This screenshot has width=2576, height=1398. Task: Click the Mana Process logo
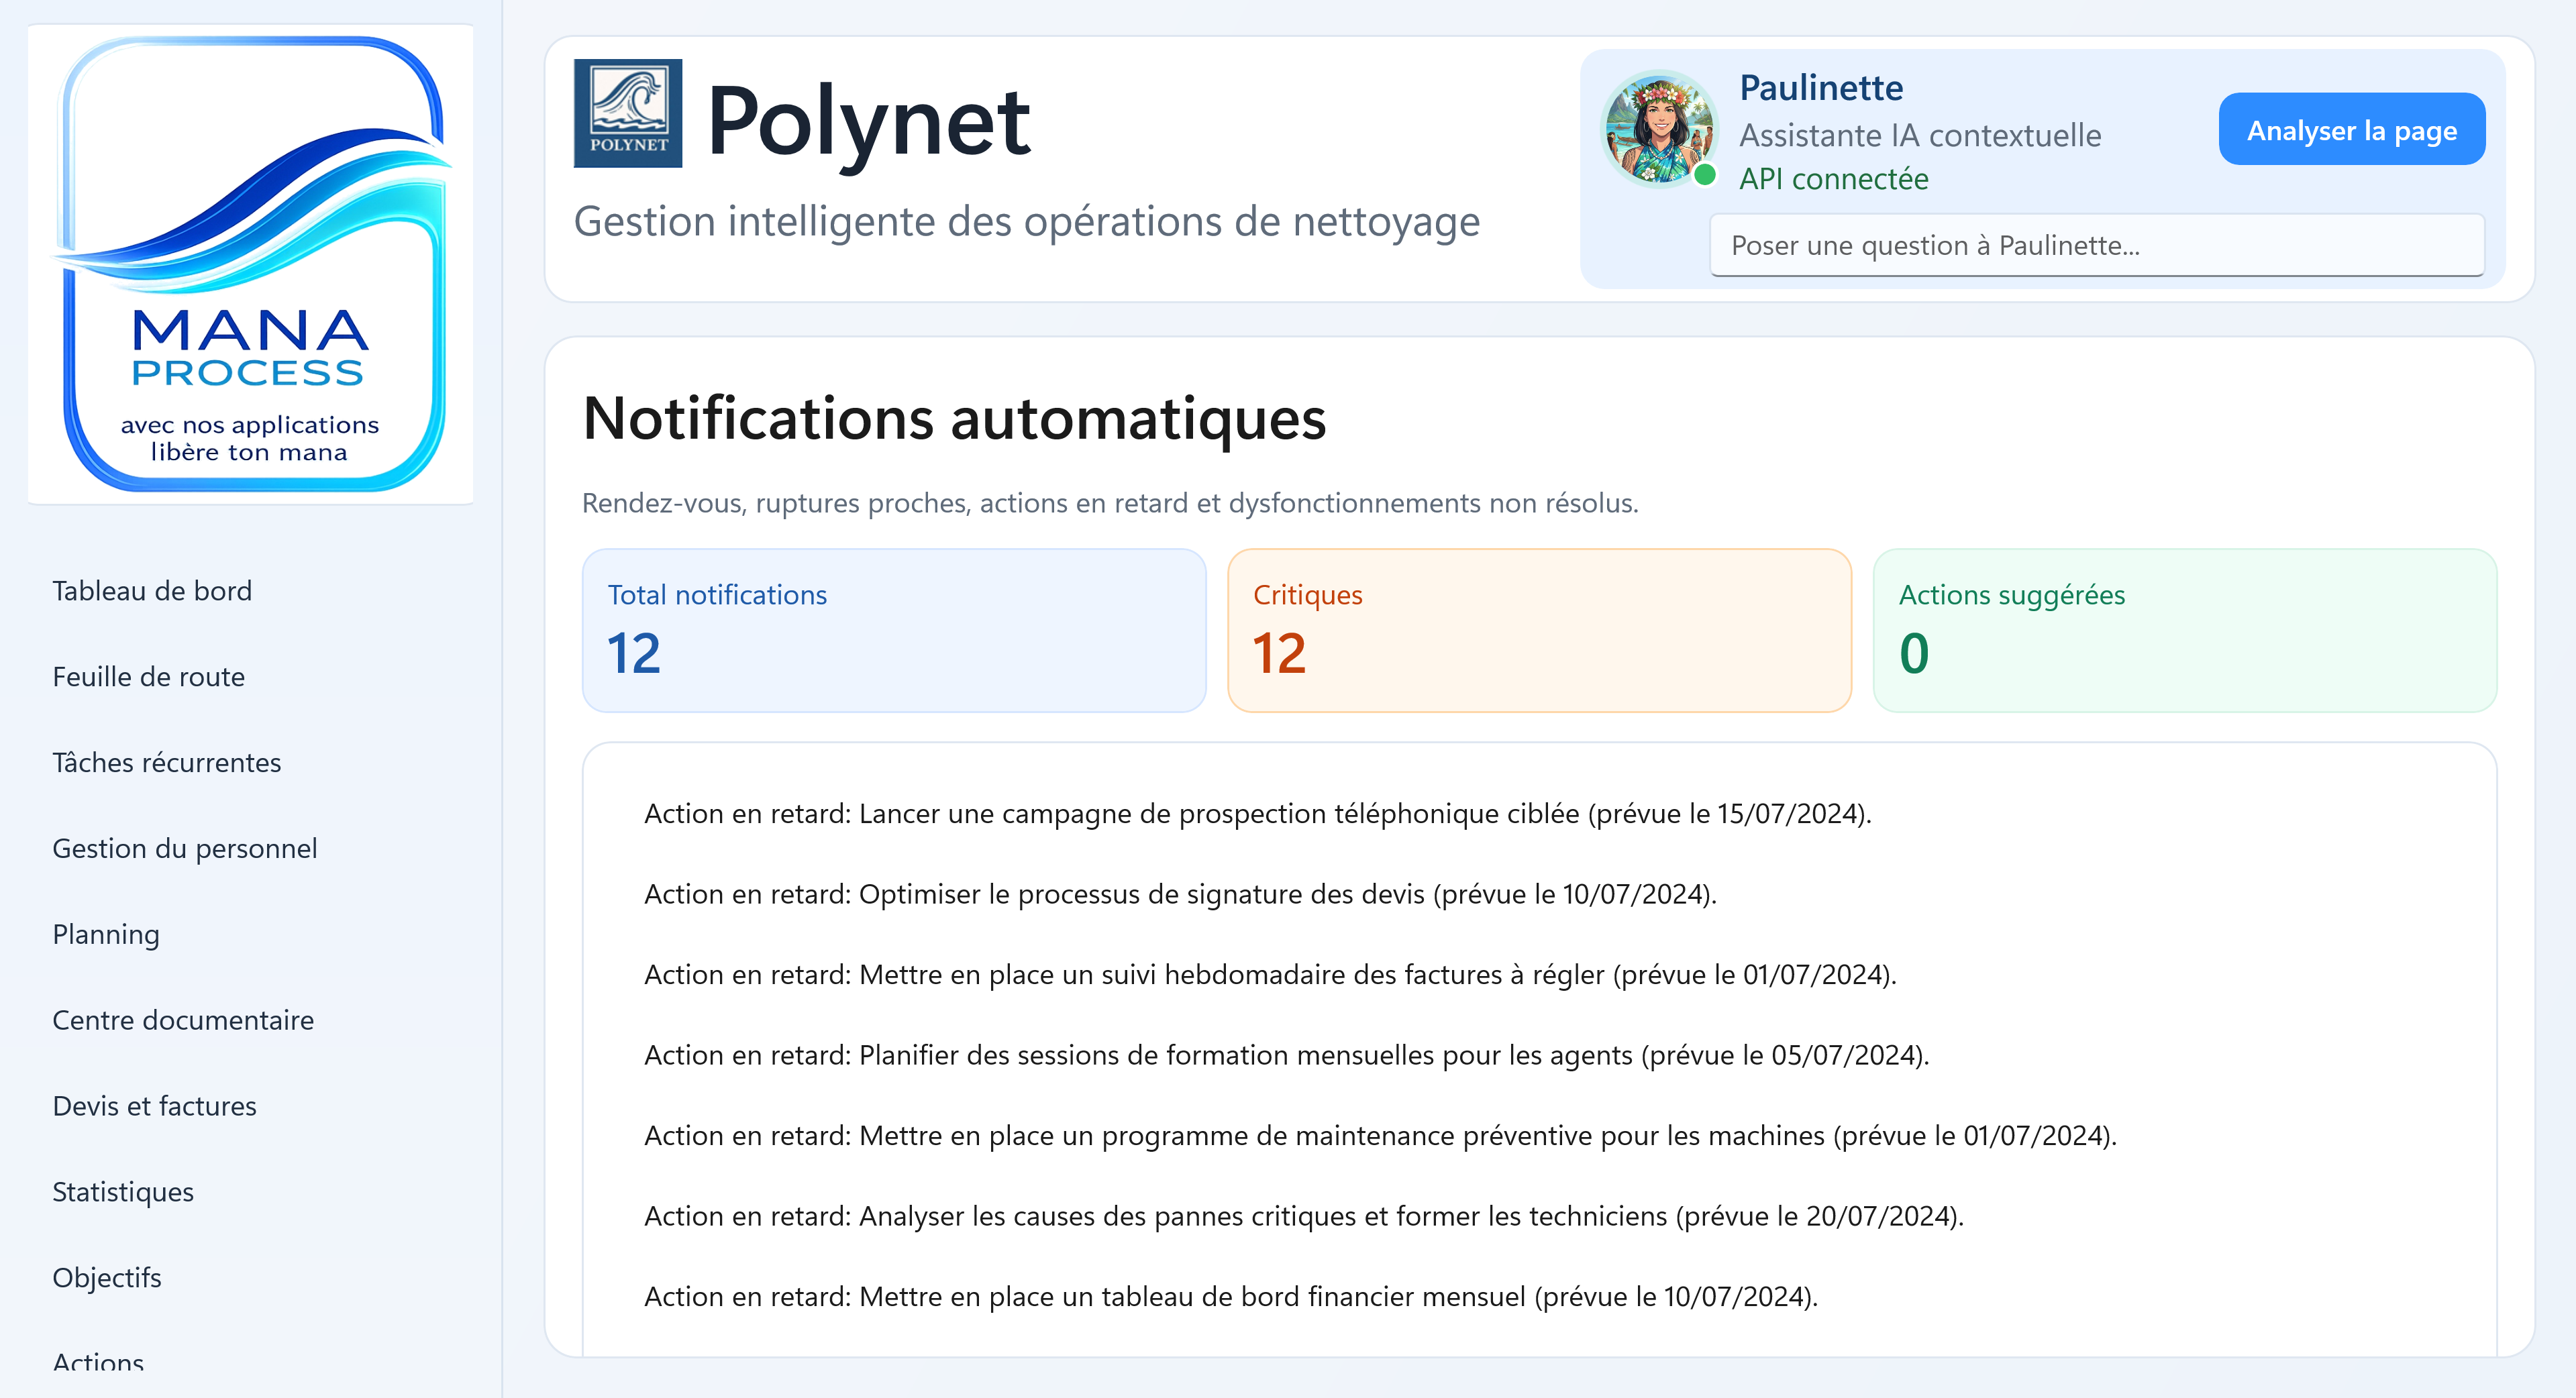(x=250, y=264)
